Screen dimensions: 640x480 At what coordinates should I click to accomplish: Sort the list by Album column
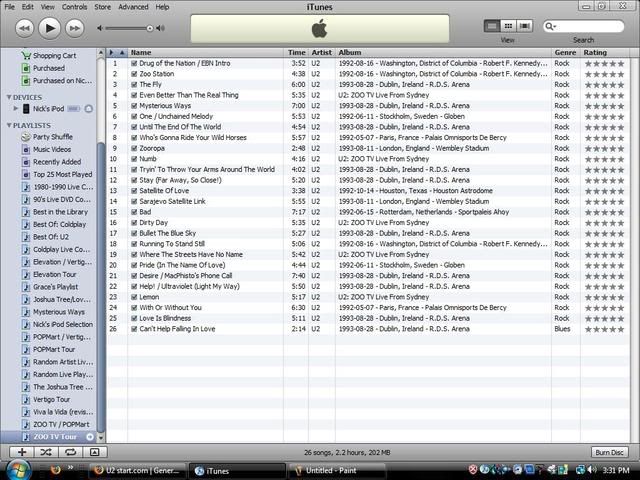click(443, 52)
